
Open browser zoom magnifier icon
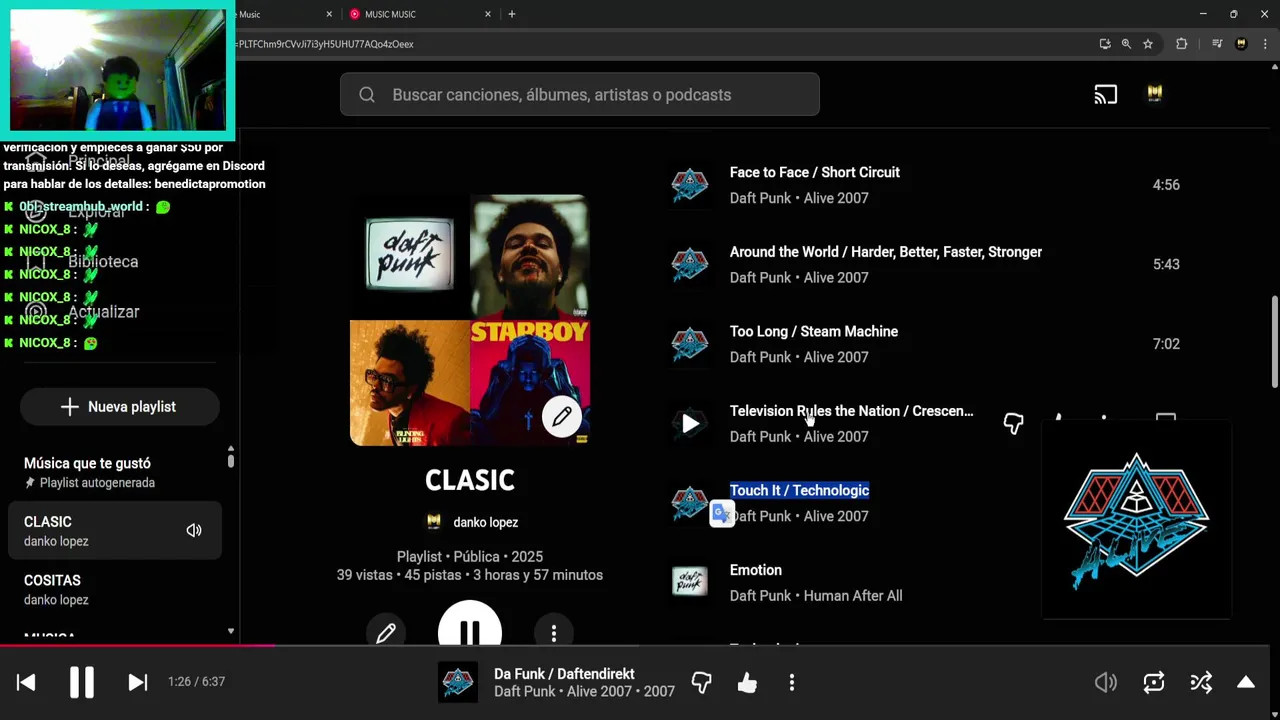point(1126,44)
